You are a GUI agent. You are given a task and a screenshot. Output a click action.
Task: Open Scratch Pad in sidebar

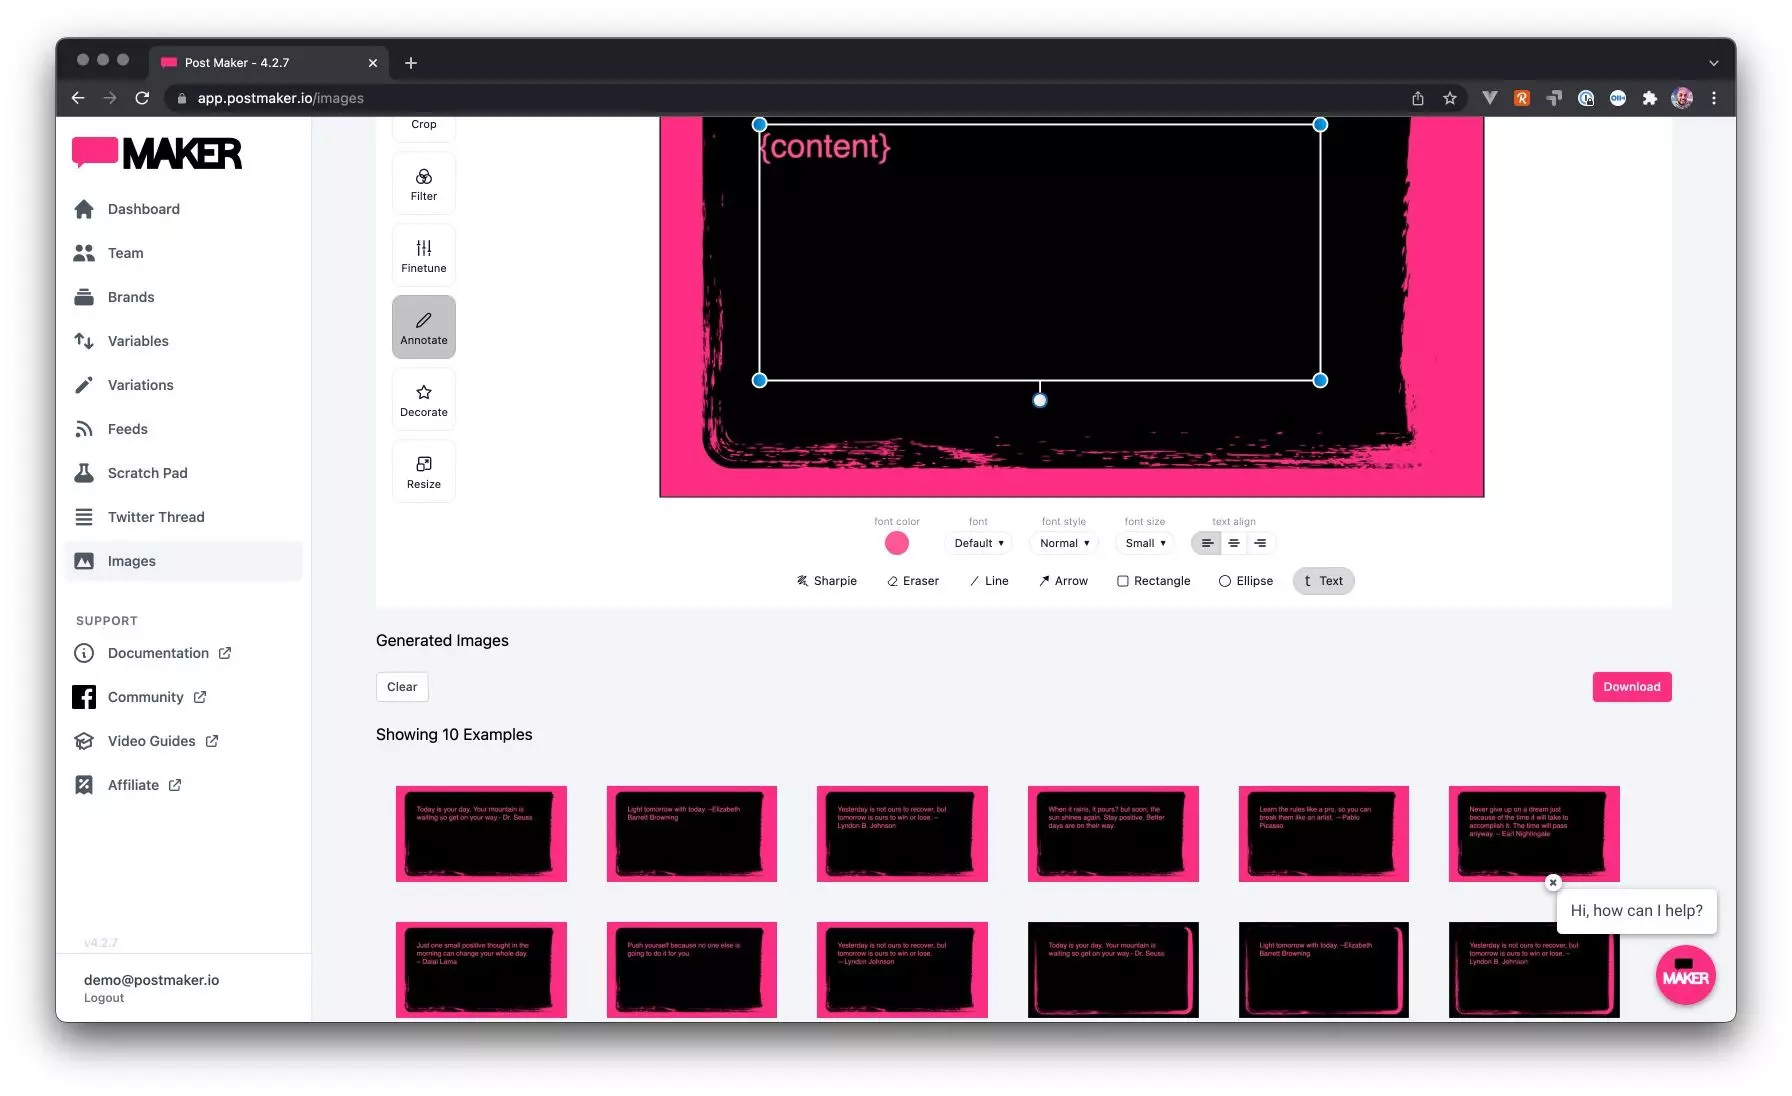[183, 473]
